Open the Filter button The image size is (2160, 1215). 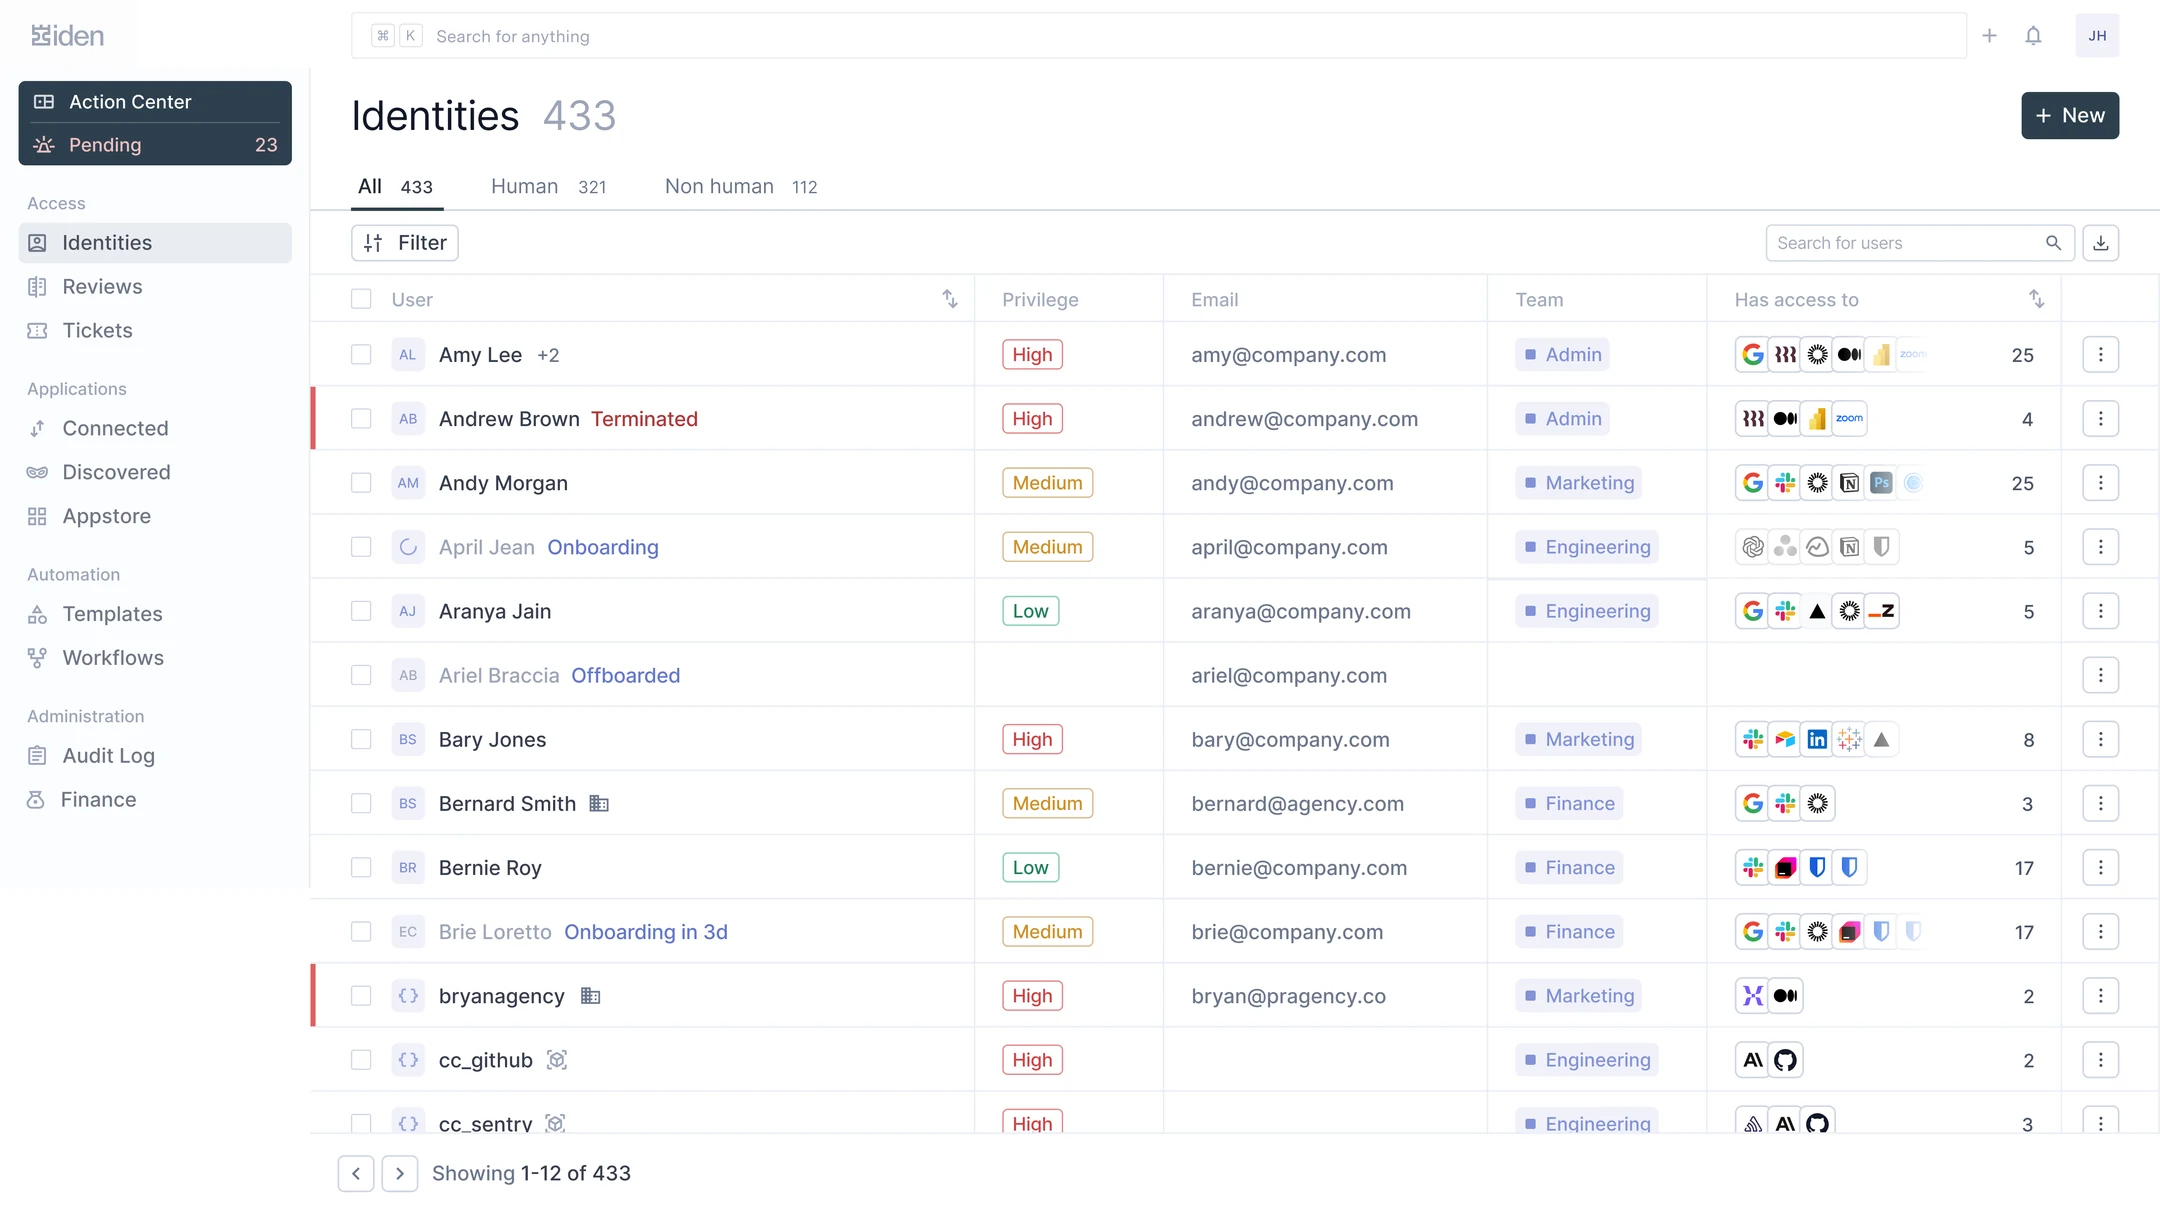pyautogui.click(x=405, y=243)
